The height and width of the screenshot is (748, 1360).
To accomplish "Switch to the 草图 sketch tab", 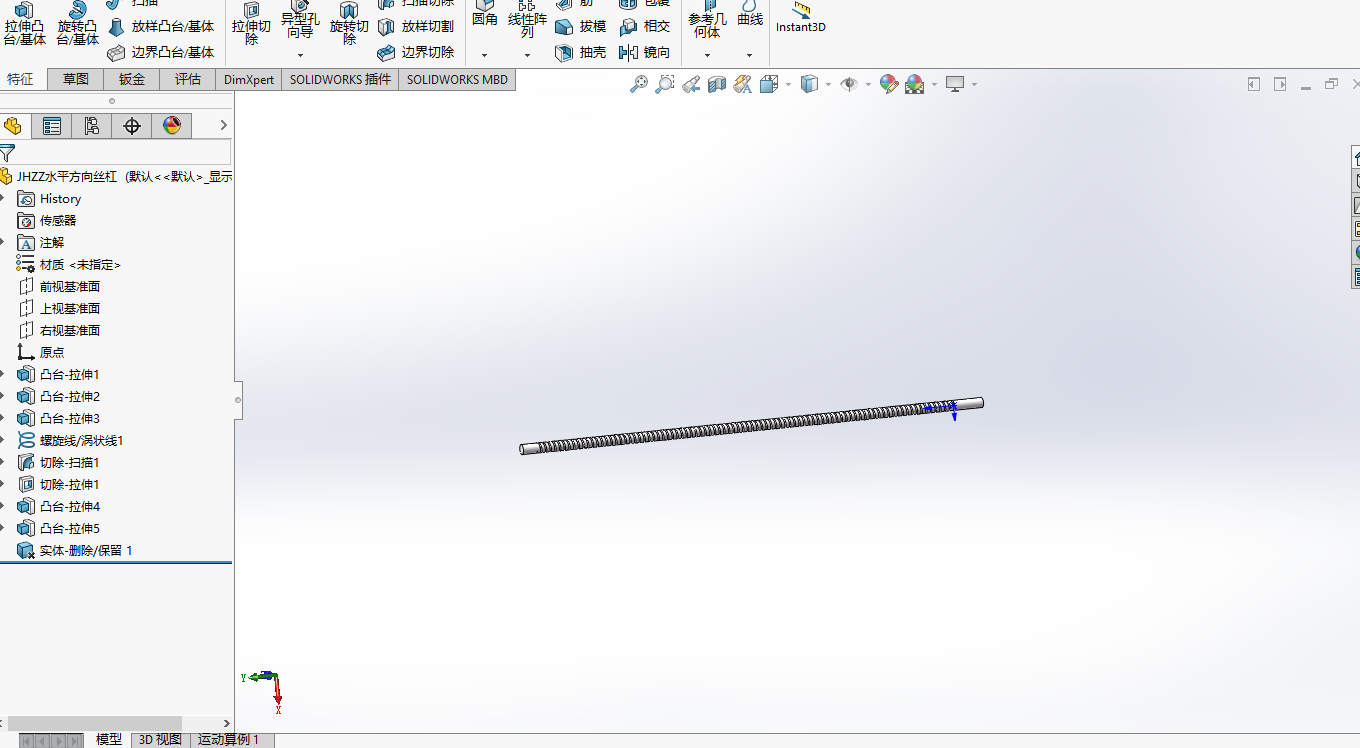I will [x=76, y=79].
